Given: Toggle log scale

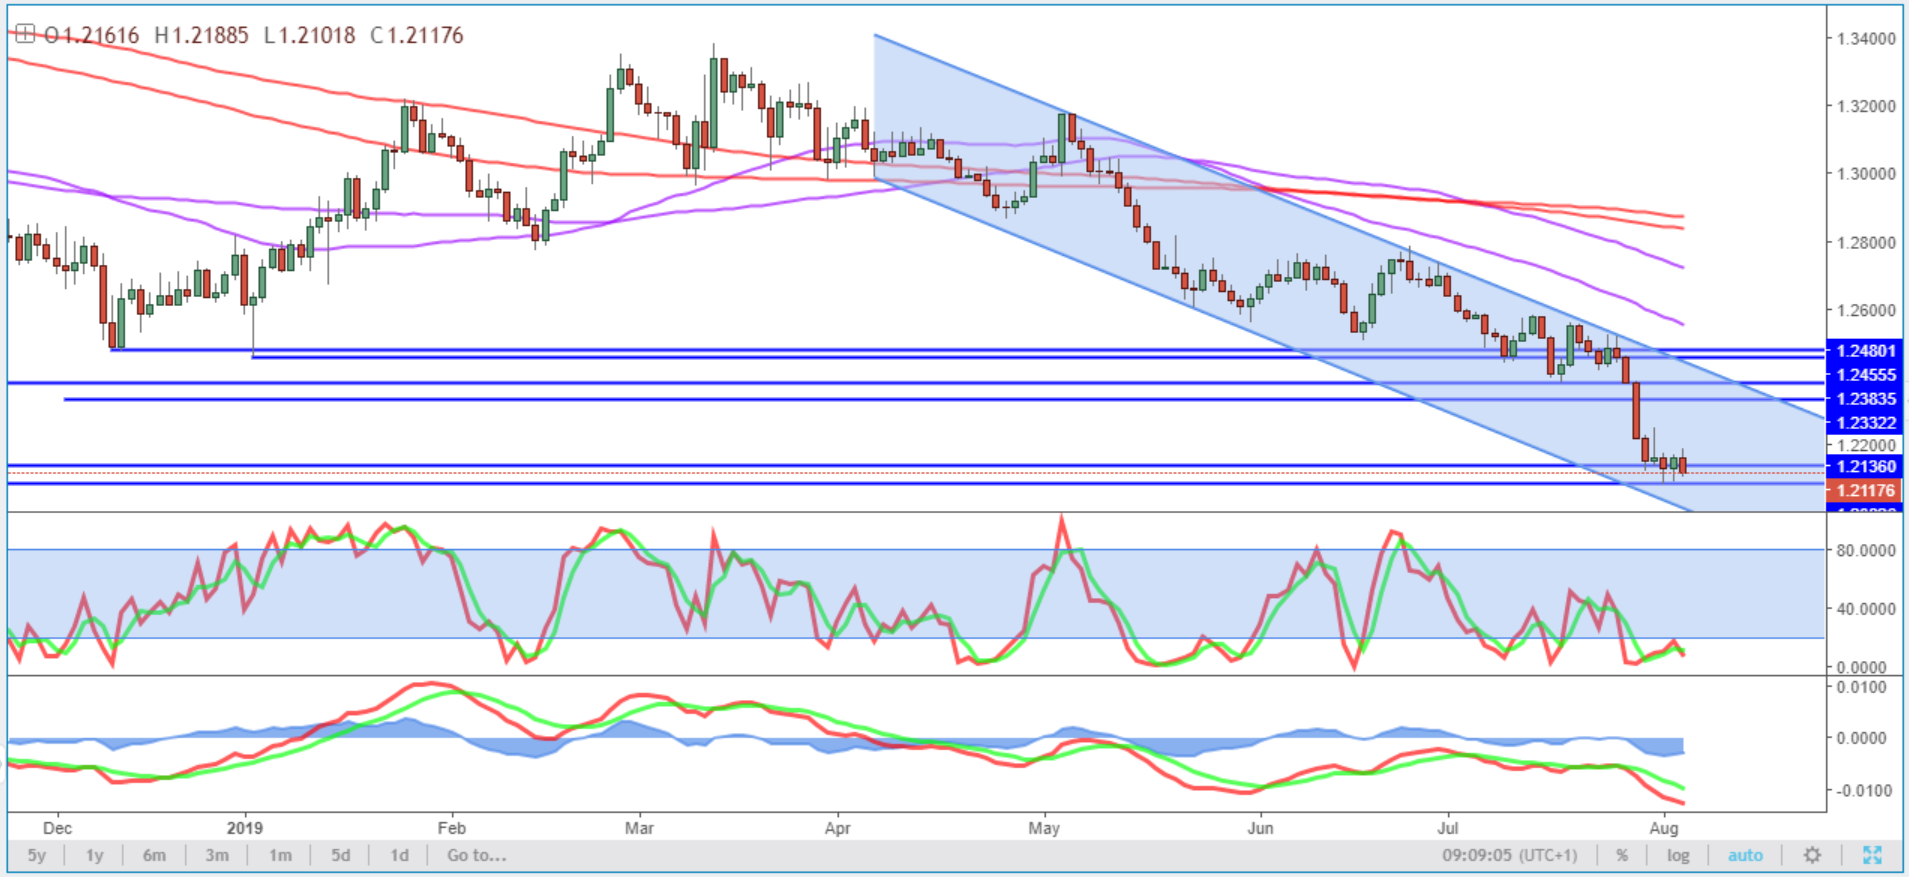Looking at the screenshot, I should point(1678,855).
